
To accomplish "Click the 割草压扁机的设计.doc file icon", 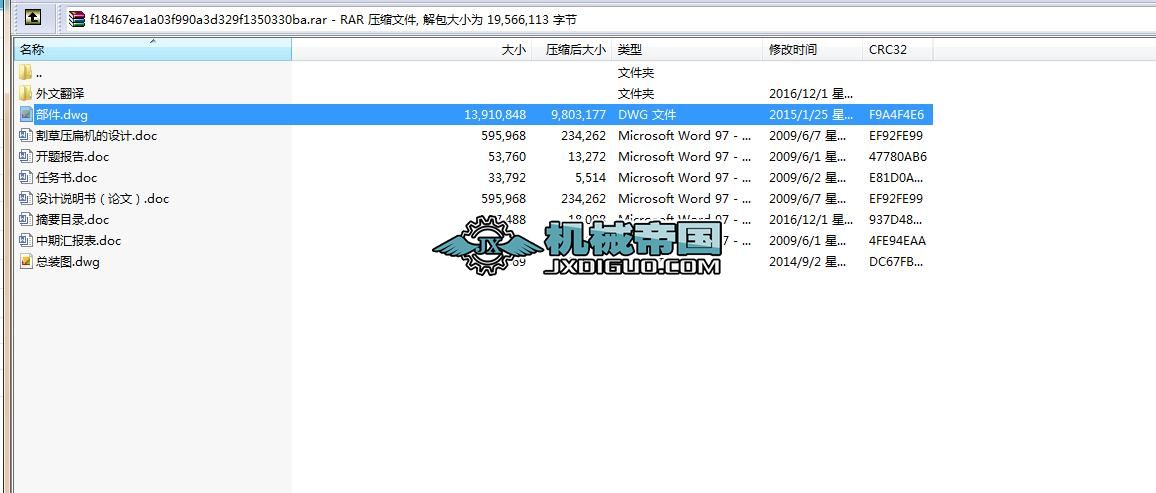I will tap(26, 136).
